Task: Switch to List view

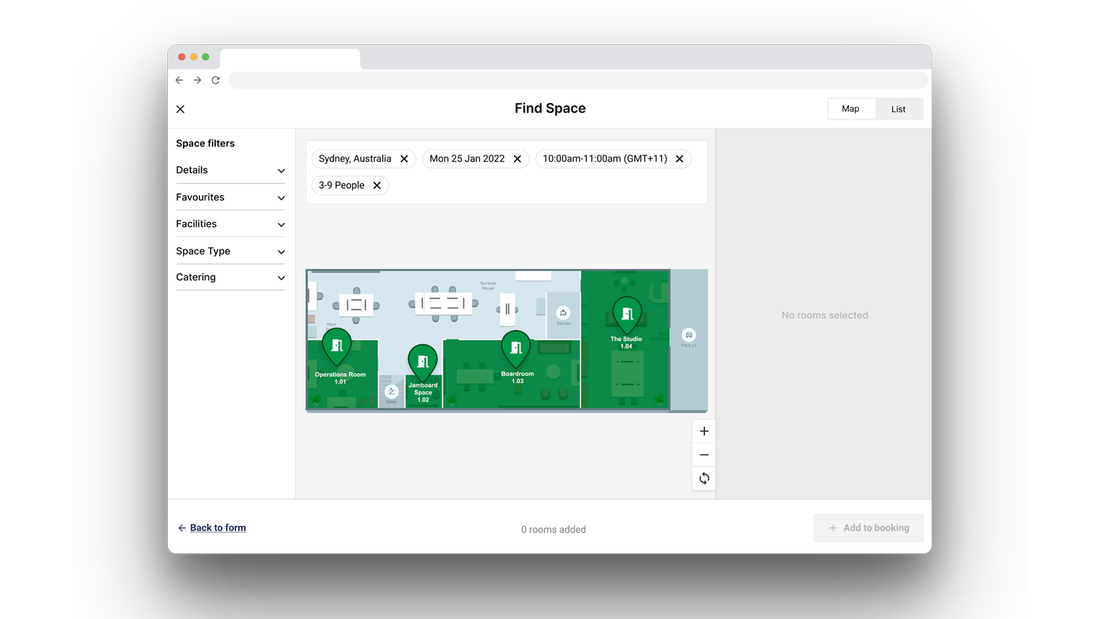Action: (897, 108)
